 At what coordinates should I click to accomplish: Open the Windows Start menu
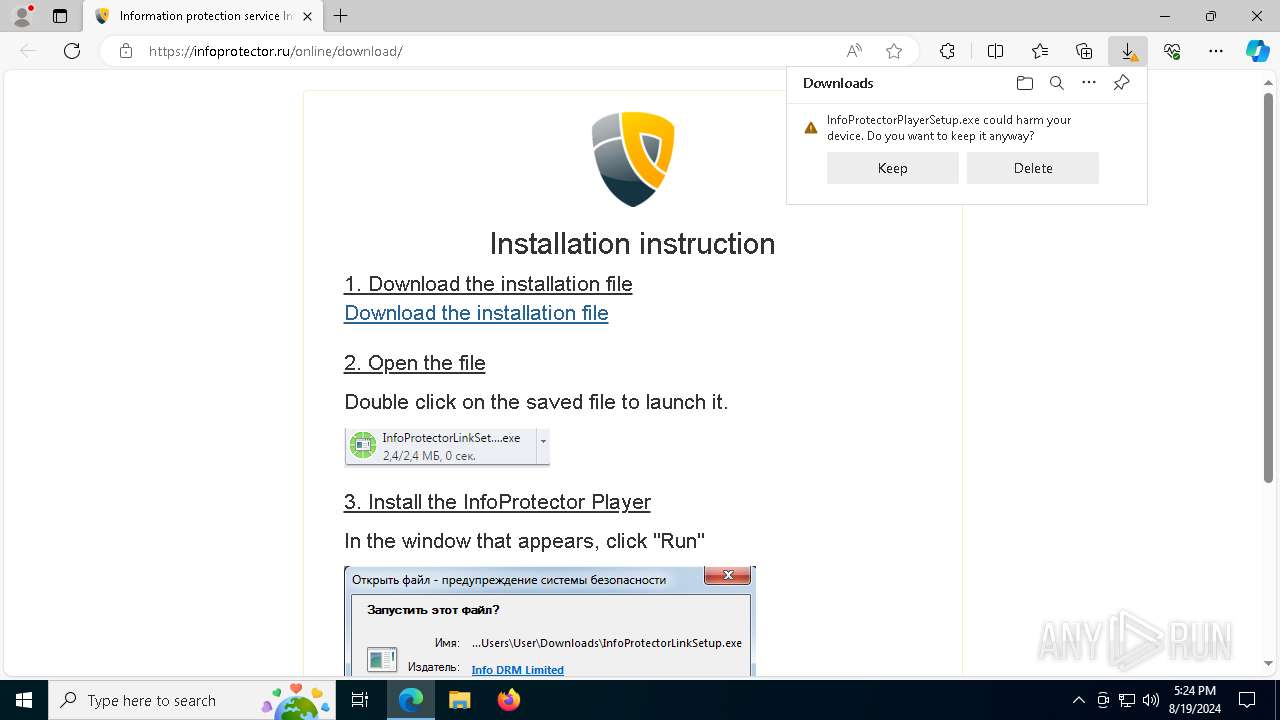[x=24, y=700]
